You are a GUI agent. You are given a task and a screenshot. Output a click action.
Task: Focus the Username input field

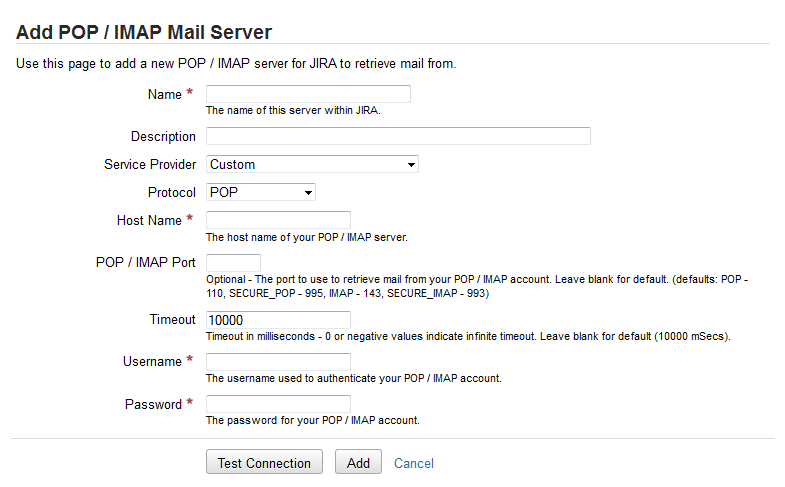tap(278, 361)
